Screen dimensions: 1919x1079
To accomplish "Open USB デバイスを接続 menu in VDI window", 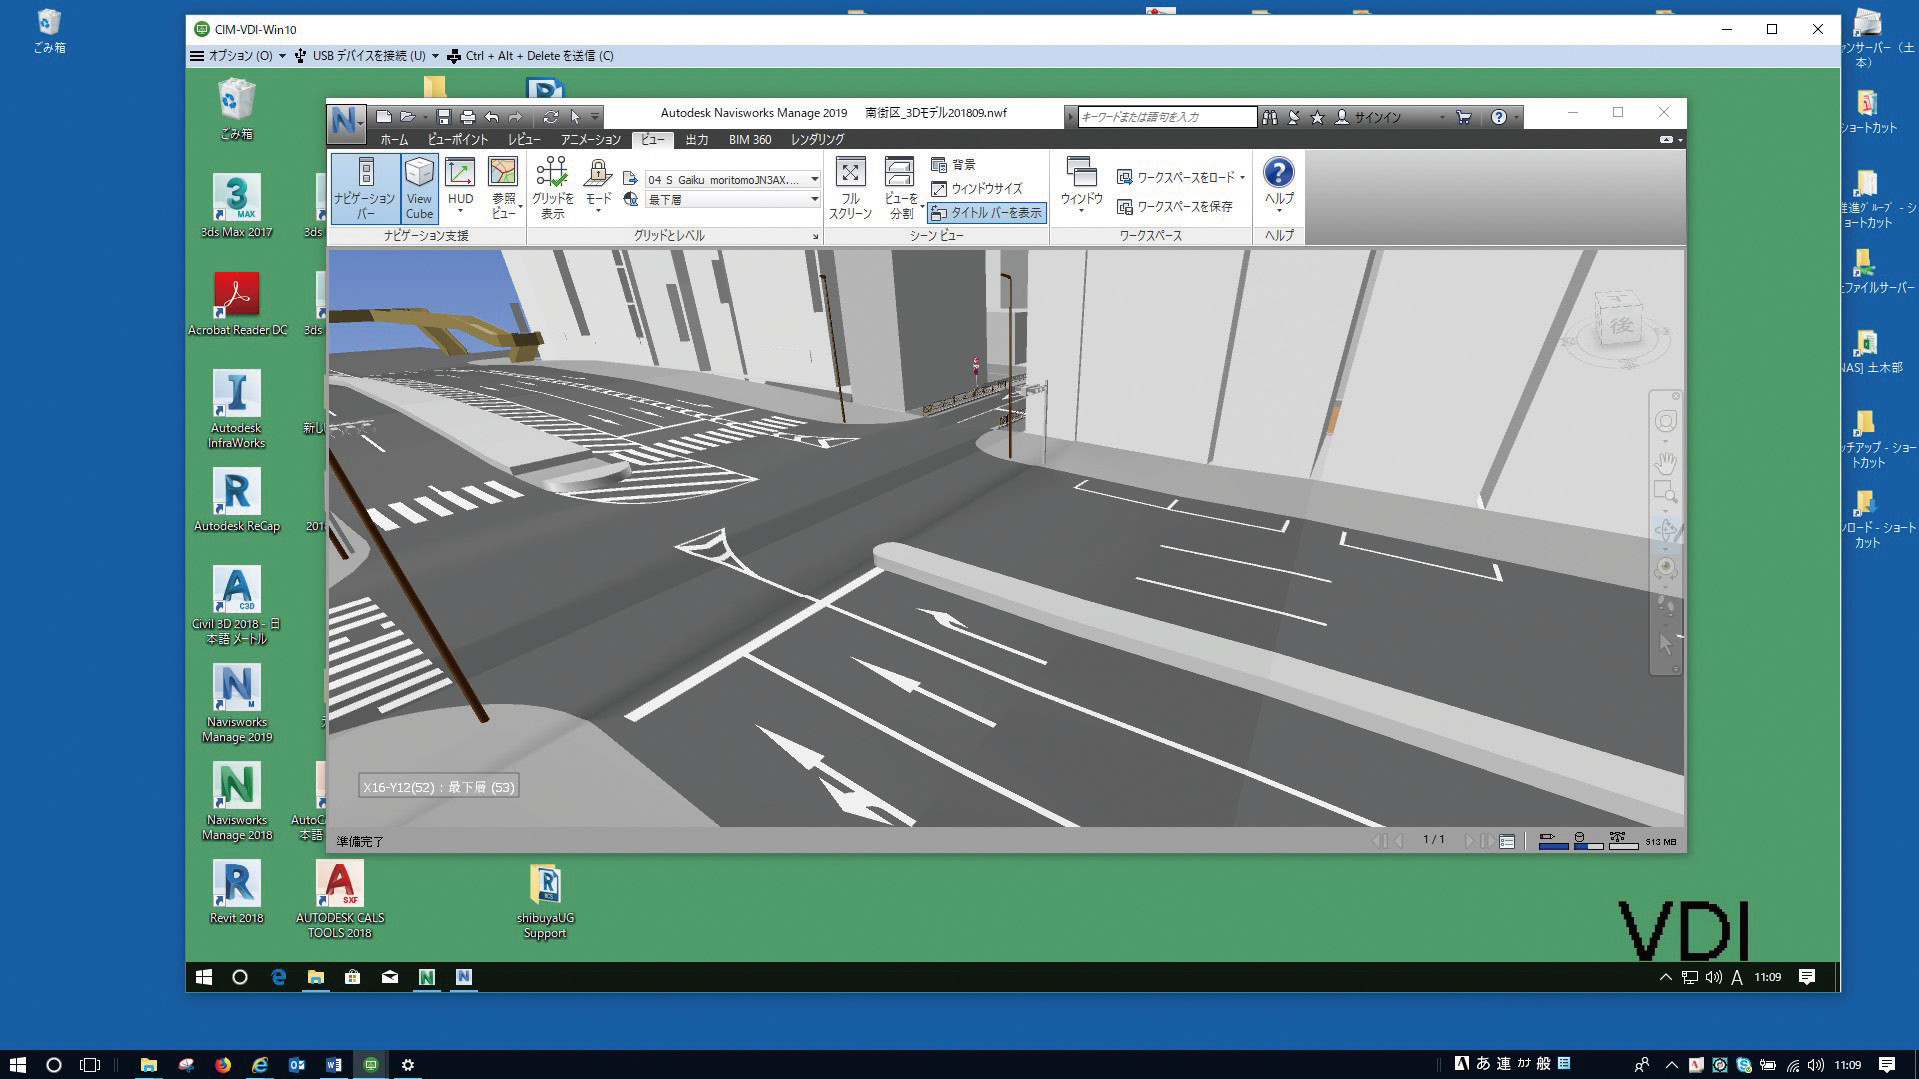I will [x=366, y=56].
